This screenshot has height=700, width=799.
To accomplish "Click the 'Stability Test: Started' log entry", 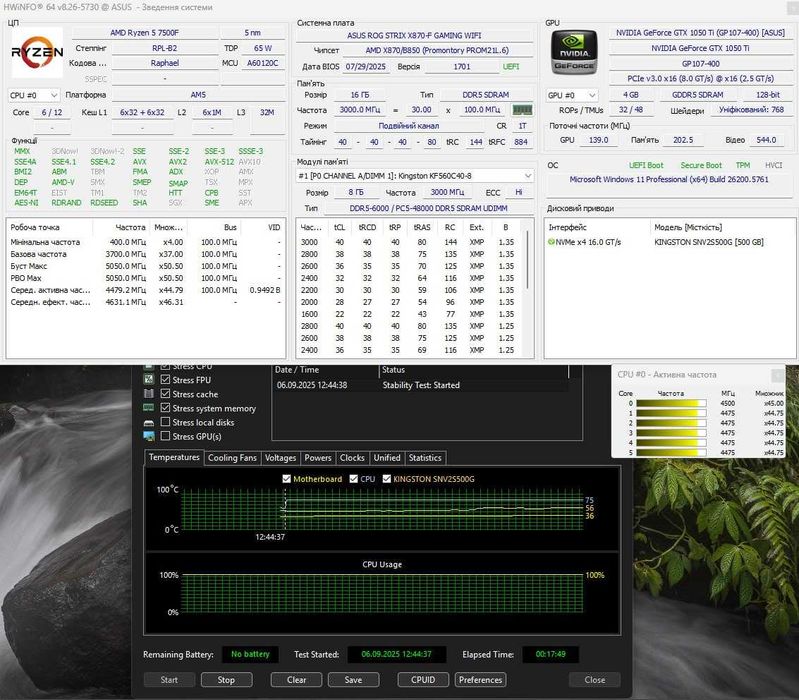I will click(421, 385).
